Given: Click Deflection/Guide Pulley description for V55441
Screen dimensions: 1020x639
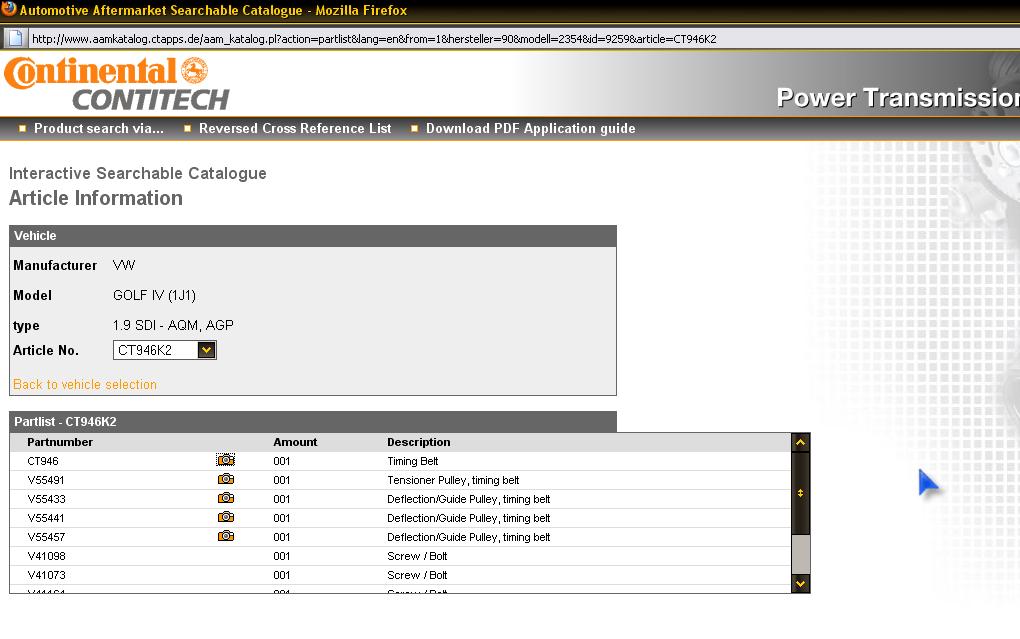Looking at the screenshot, I should [x=468, y=518].
